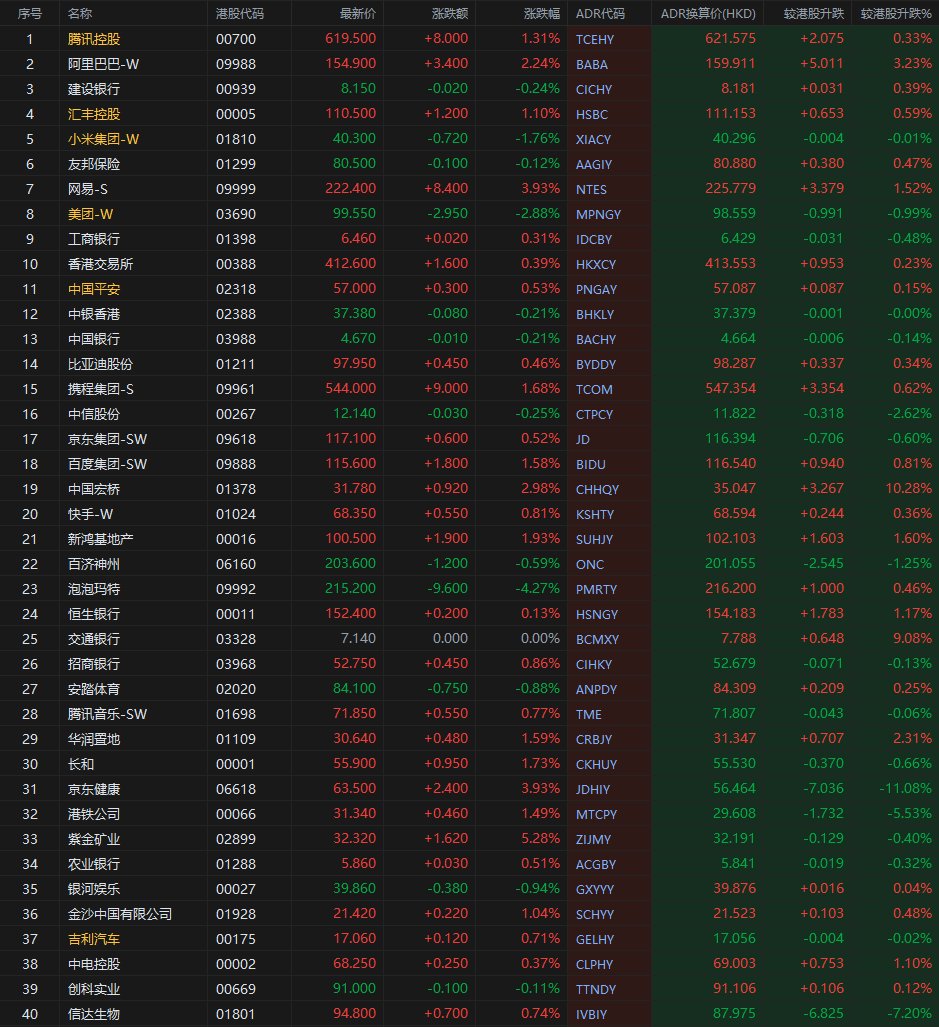Click the +3.379 difference for 网易-S

click(x=822, y=189)
